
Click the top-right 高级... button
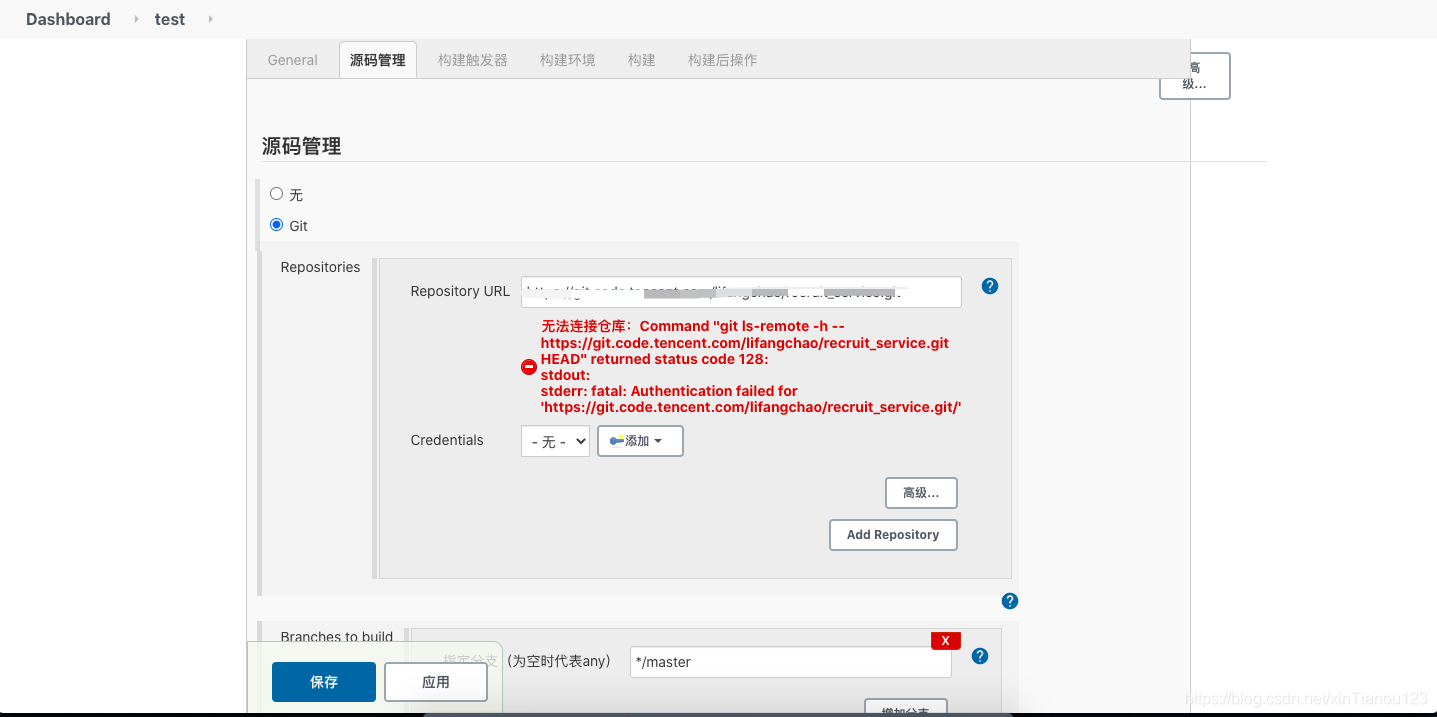(x=1195, y=76)
